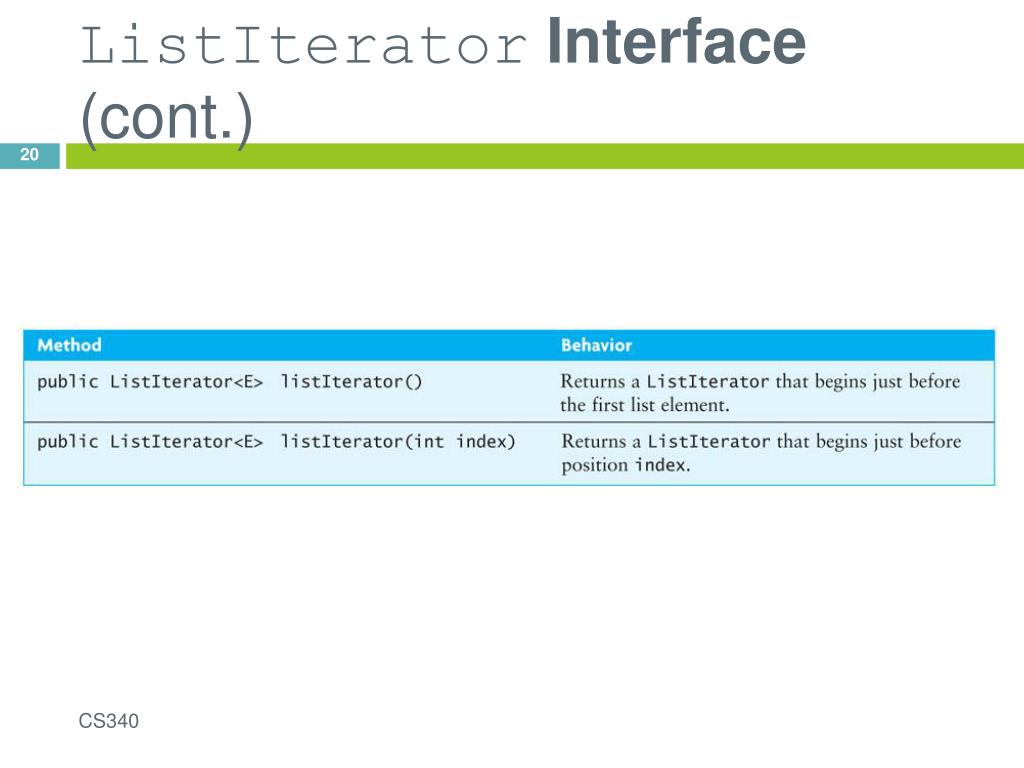
Task: Click the ListIterator monospace title word
Action: 303,44
